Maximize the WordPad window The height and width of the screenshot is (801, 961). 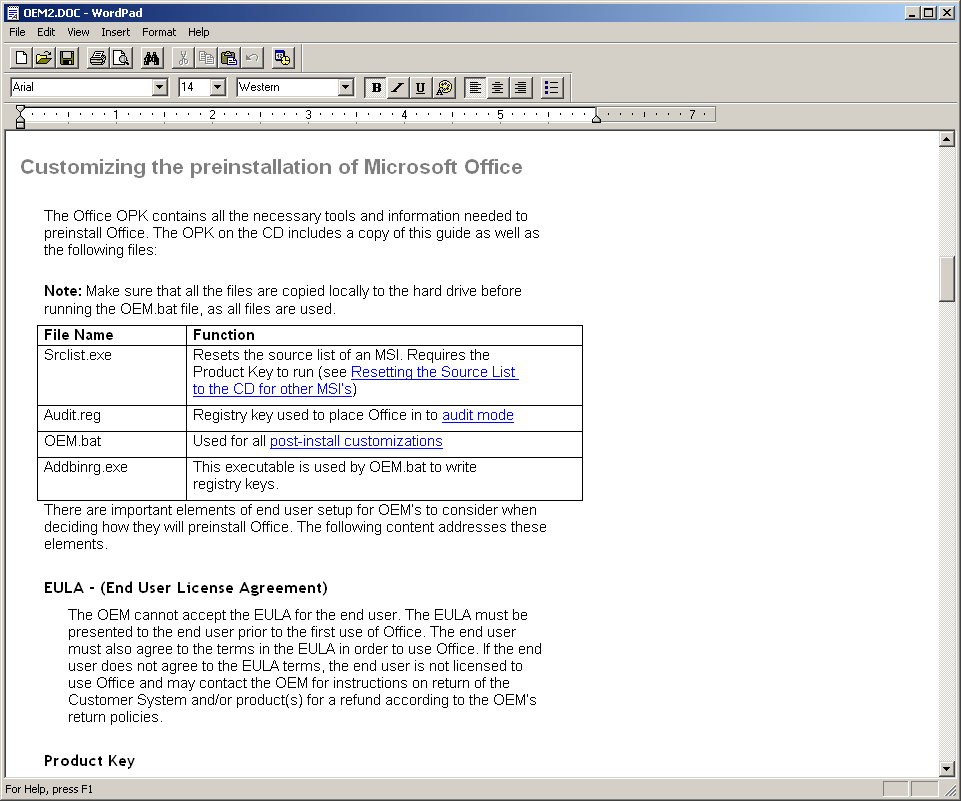coord(929,12)
